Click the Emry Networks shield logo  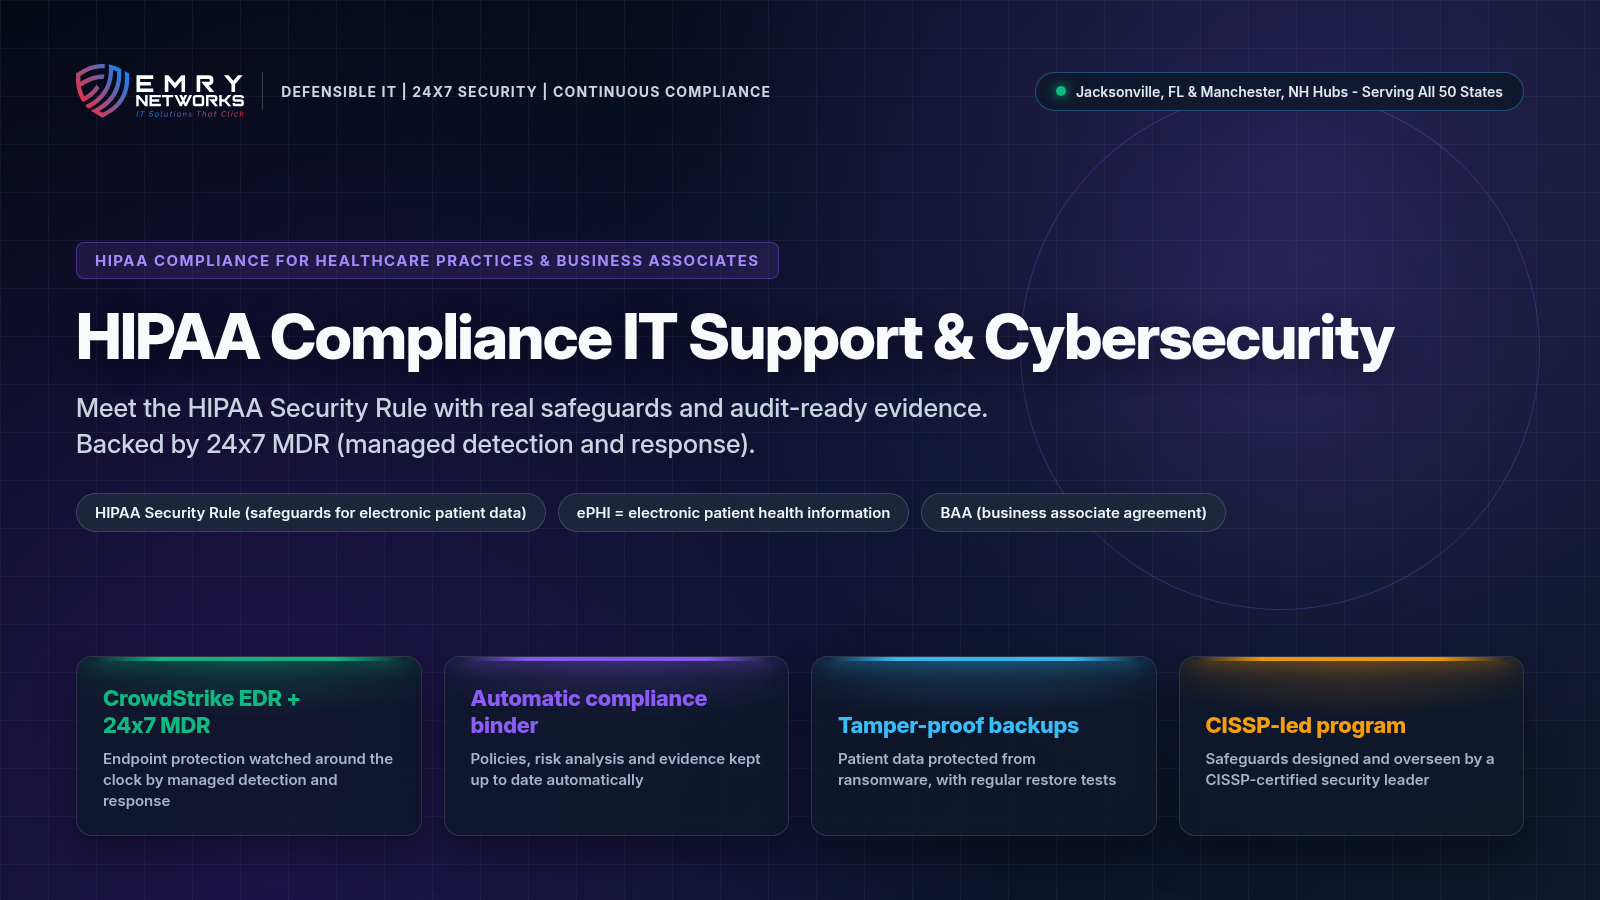[102, 91]
